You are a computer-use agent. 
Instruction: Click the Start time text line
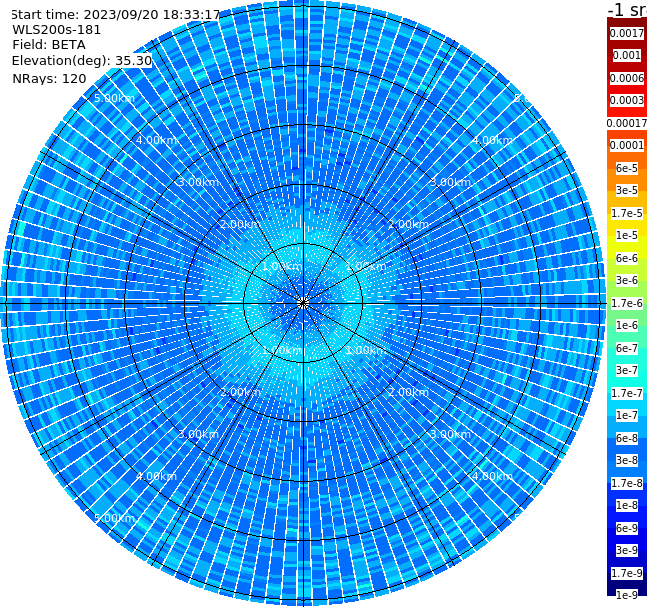pos(115,14)
